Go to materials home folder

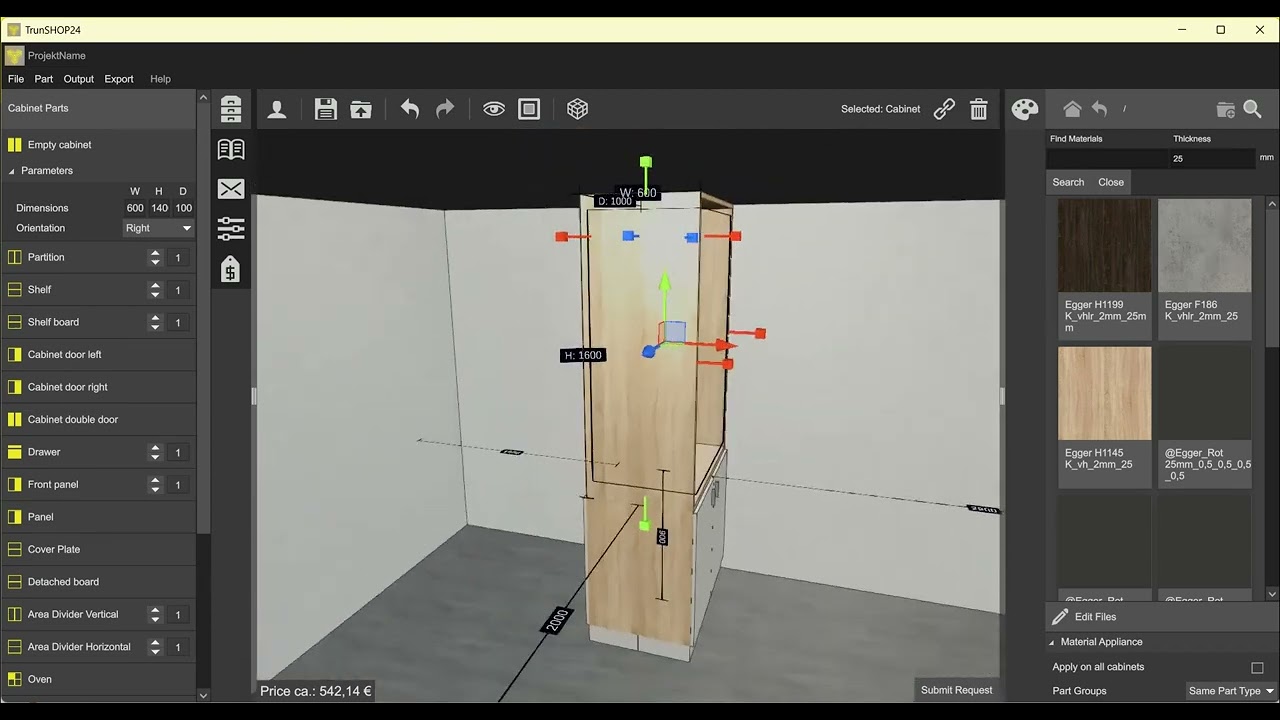pos(1072,109)
